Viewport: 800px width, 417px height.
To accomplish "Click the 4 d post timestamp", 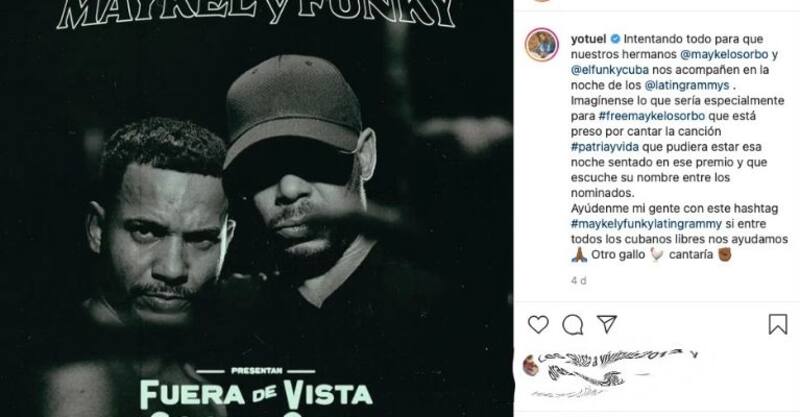I will tap(579, 281).
